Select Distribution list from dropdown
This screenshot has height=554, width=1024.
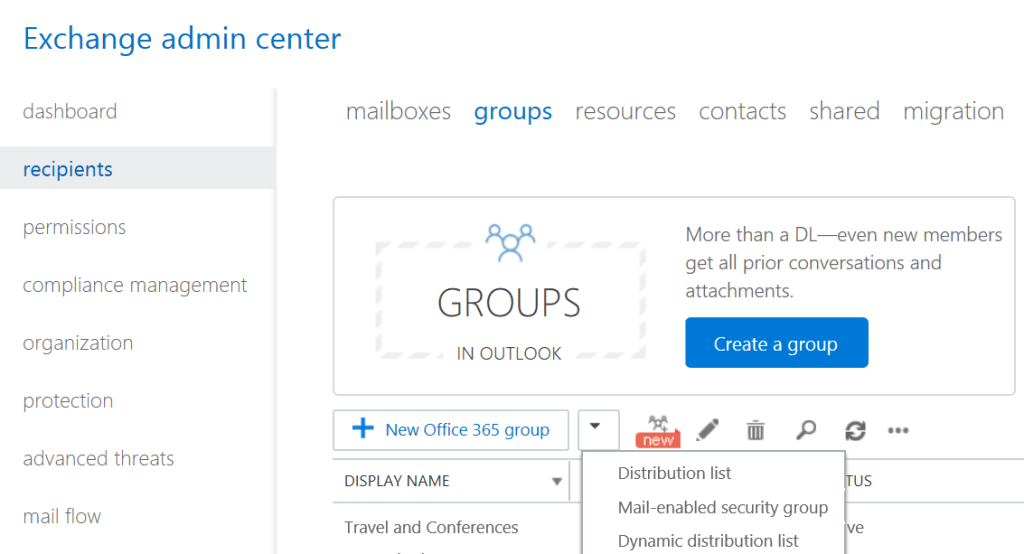coord(674,473)
